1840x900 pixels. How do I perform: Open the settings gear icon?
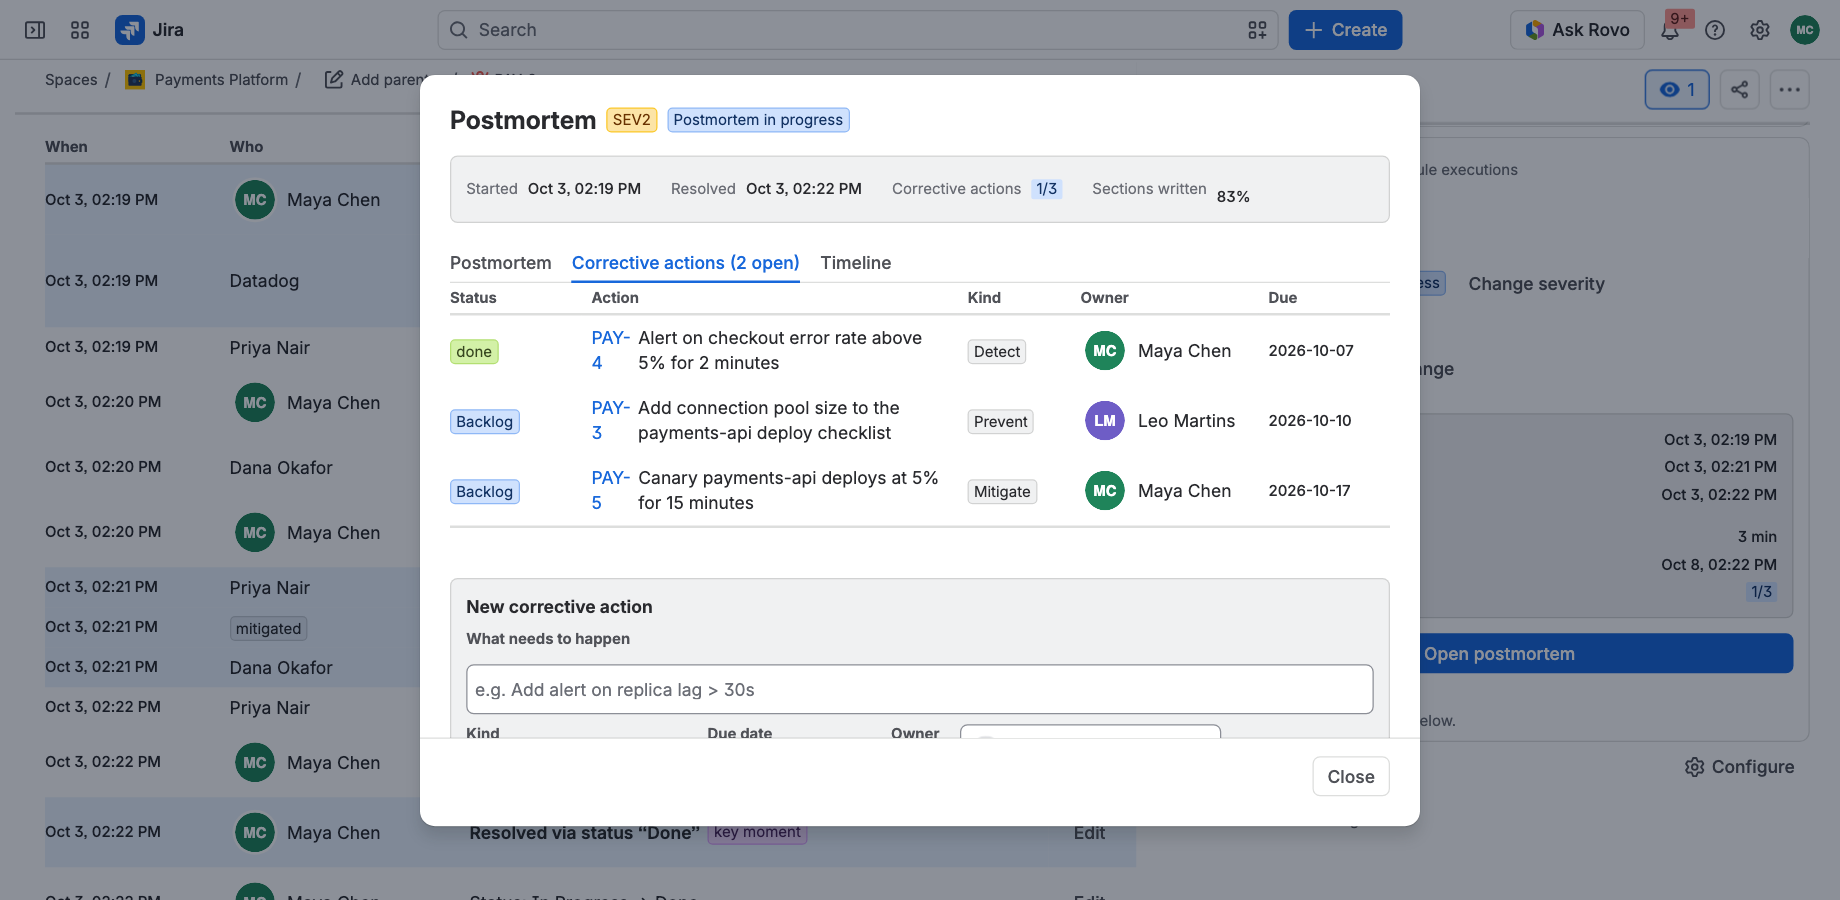point(1760,30)
